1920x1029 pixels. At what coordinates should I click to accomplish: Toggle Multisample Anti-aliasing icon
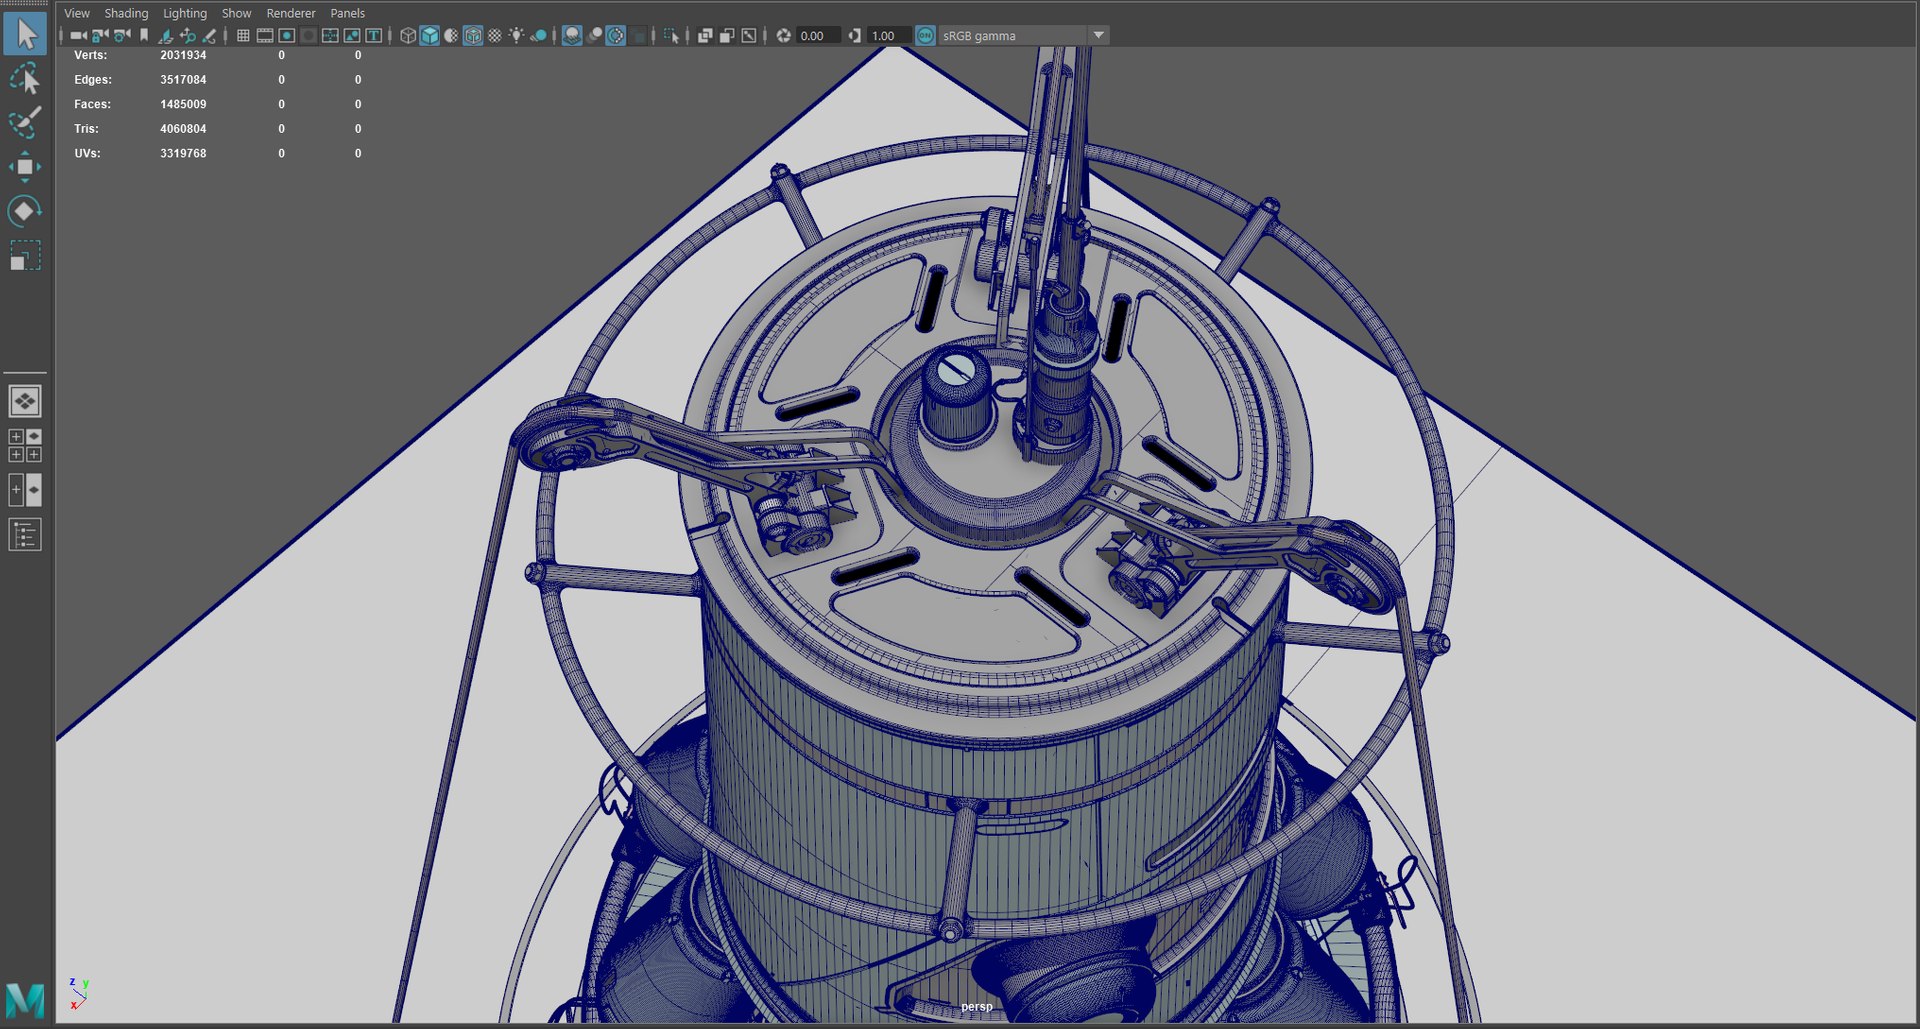(616, 35)
